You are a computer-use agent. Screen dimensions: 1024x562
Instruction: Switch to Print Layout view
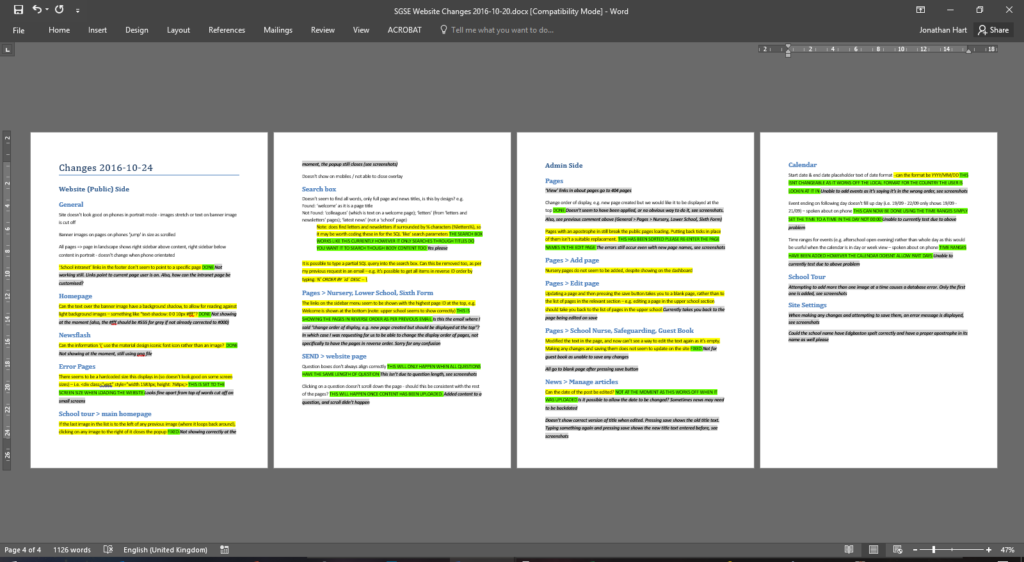coord(873,550)
